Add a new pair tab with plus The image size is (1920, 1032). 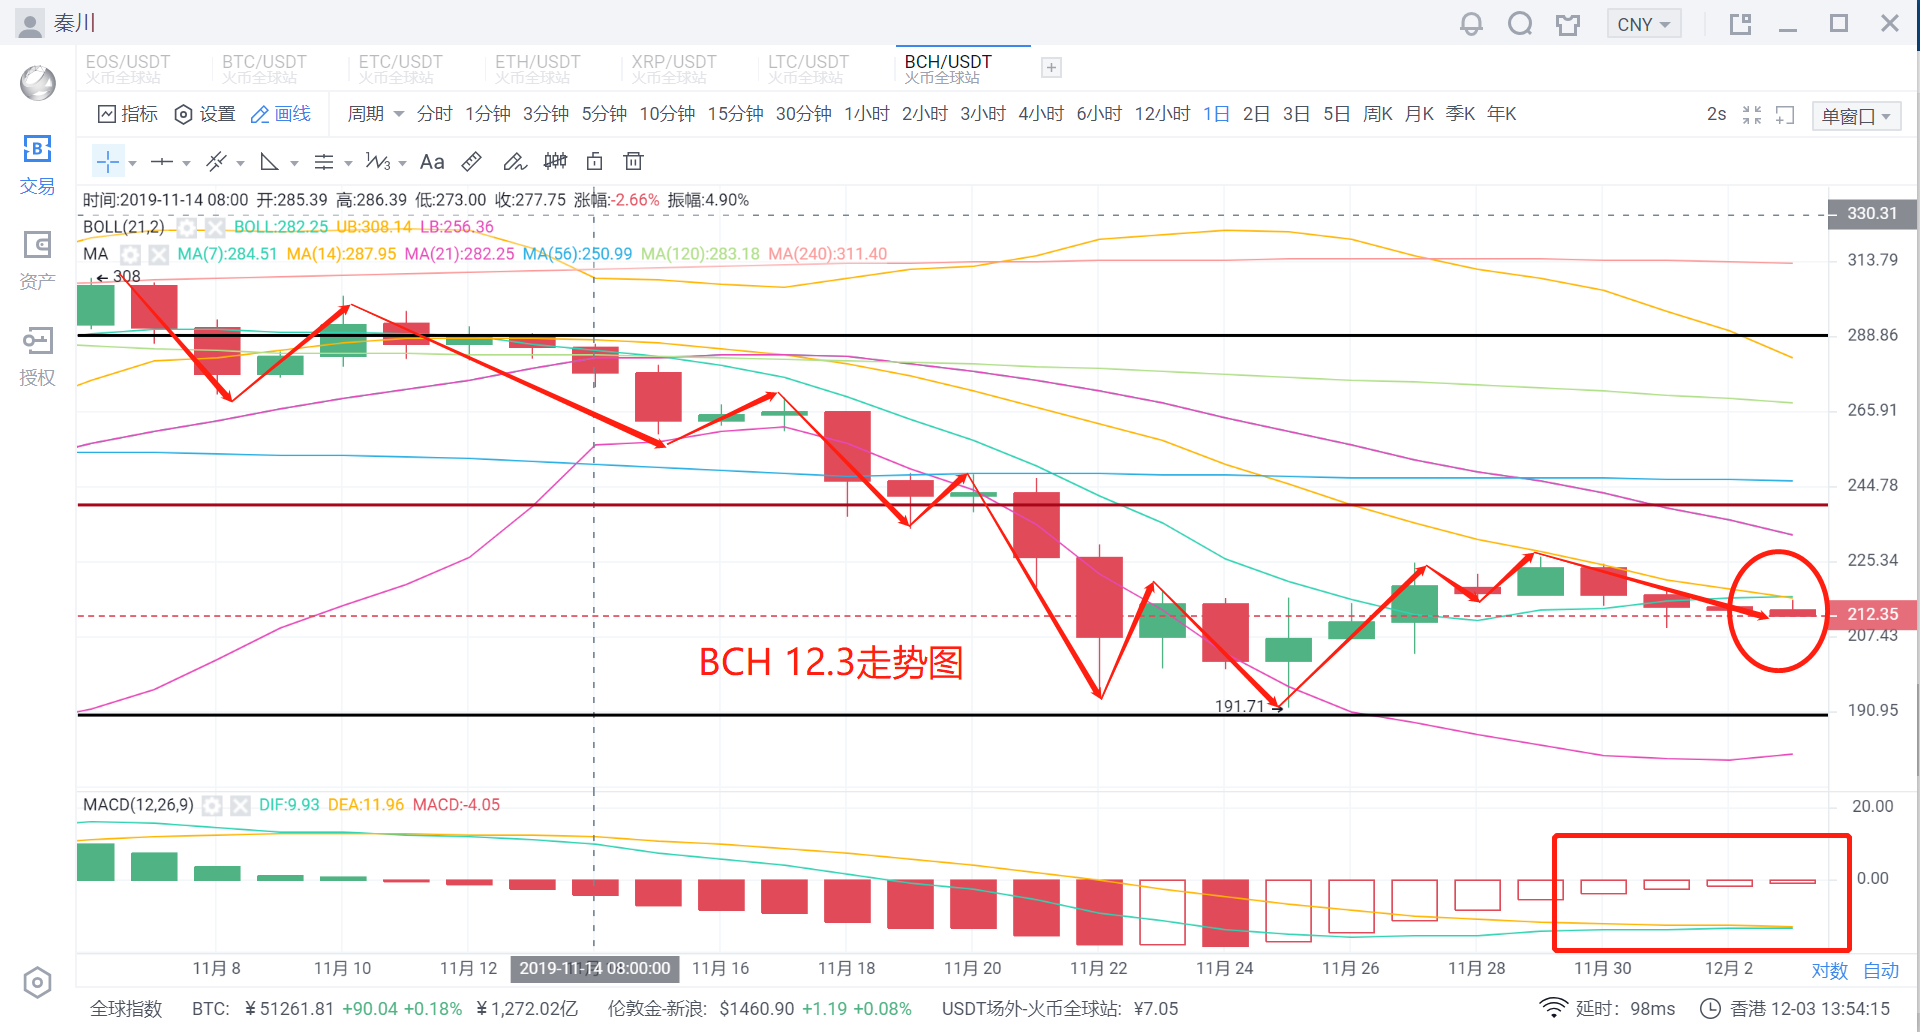[x=1051, y=68]
